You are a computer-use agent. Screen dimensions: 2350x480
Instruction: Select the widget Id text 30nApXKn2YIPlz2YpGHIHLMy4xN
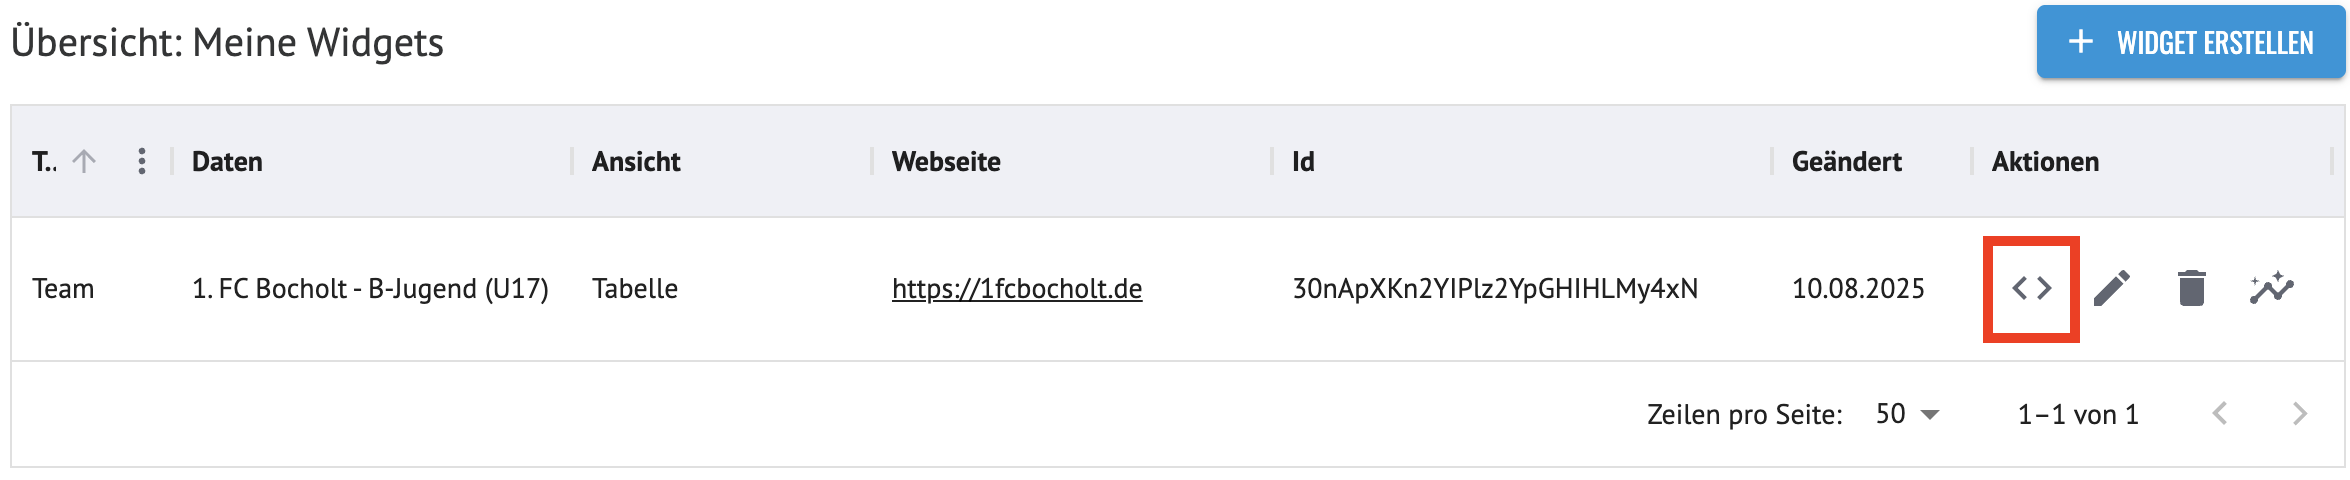coord(1495,289)
